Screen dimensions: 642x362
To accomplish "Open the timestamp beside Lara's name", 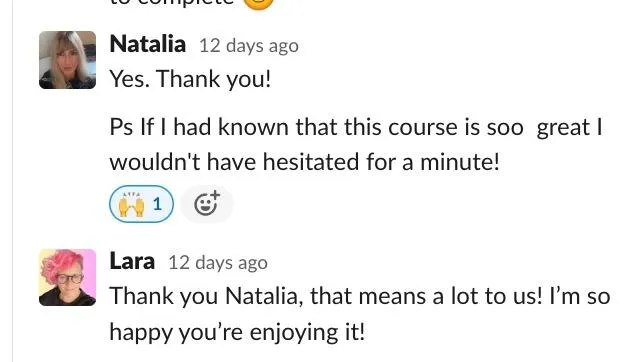I will [218, 262].
